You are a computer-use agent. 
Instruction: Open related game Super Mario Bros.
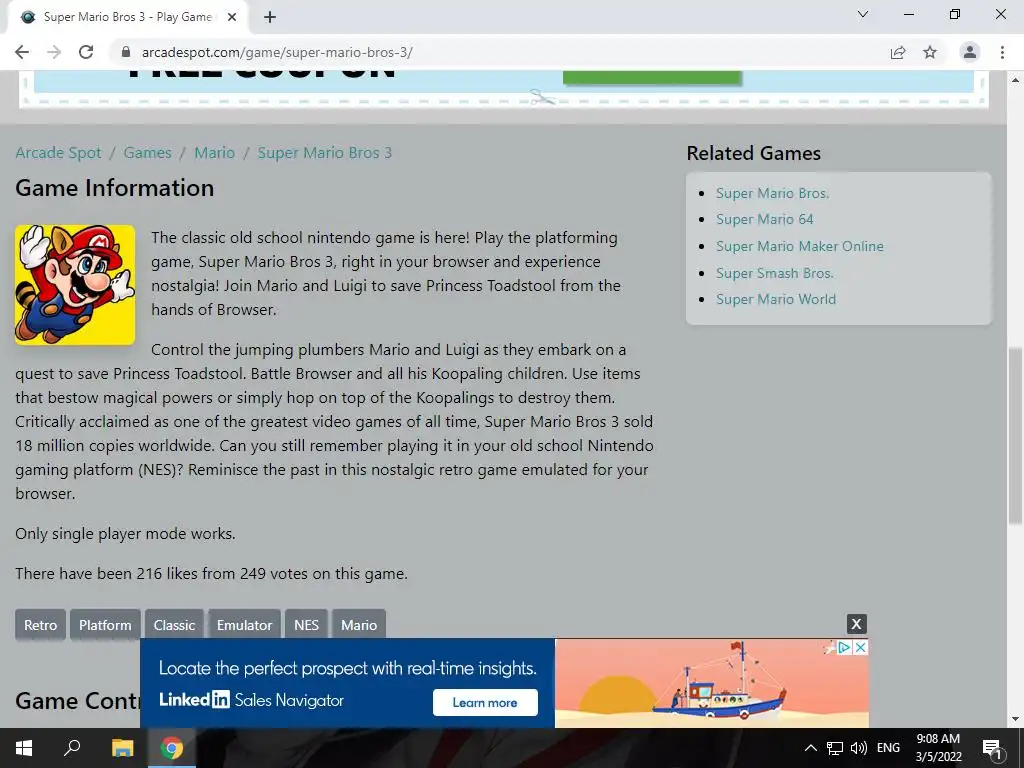773,193
